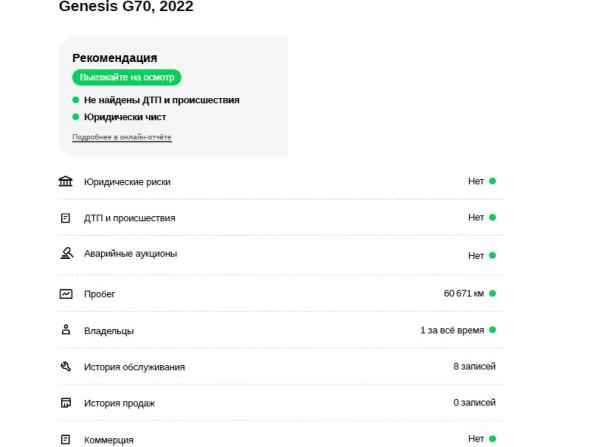Click the Пробег mileage chart icon
Screen dimensions: 591x447
[x=66, y=294]
